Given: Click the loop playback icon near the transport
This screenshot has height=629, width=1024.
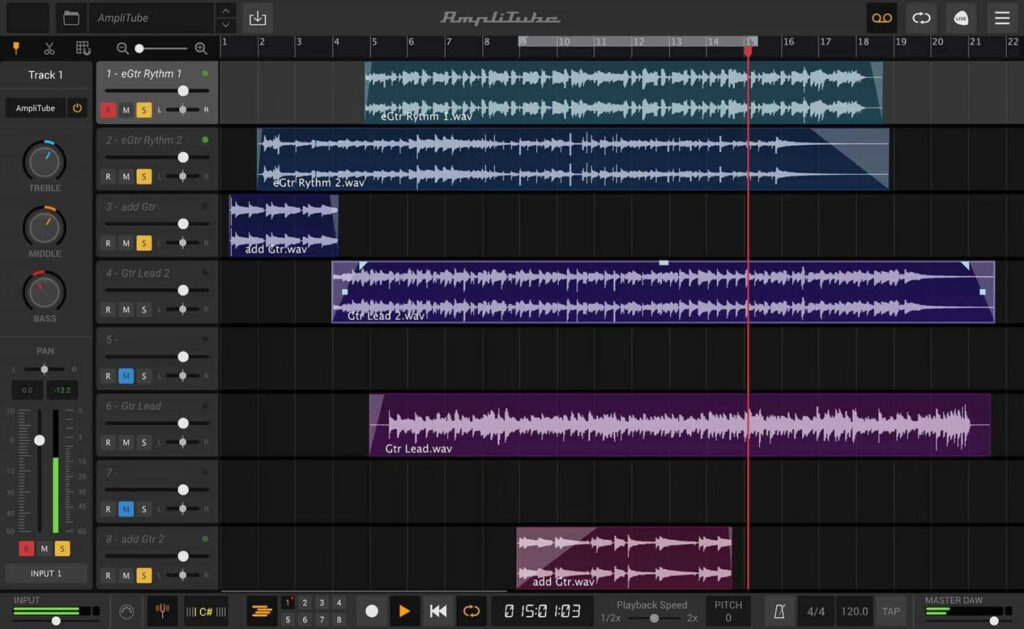Looking at the screenshot, I should [x=470, y=611].
